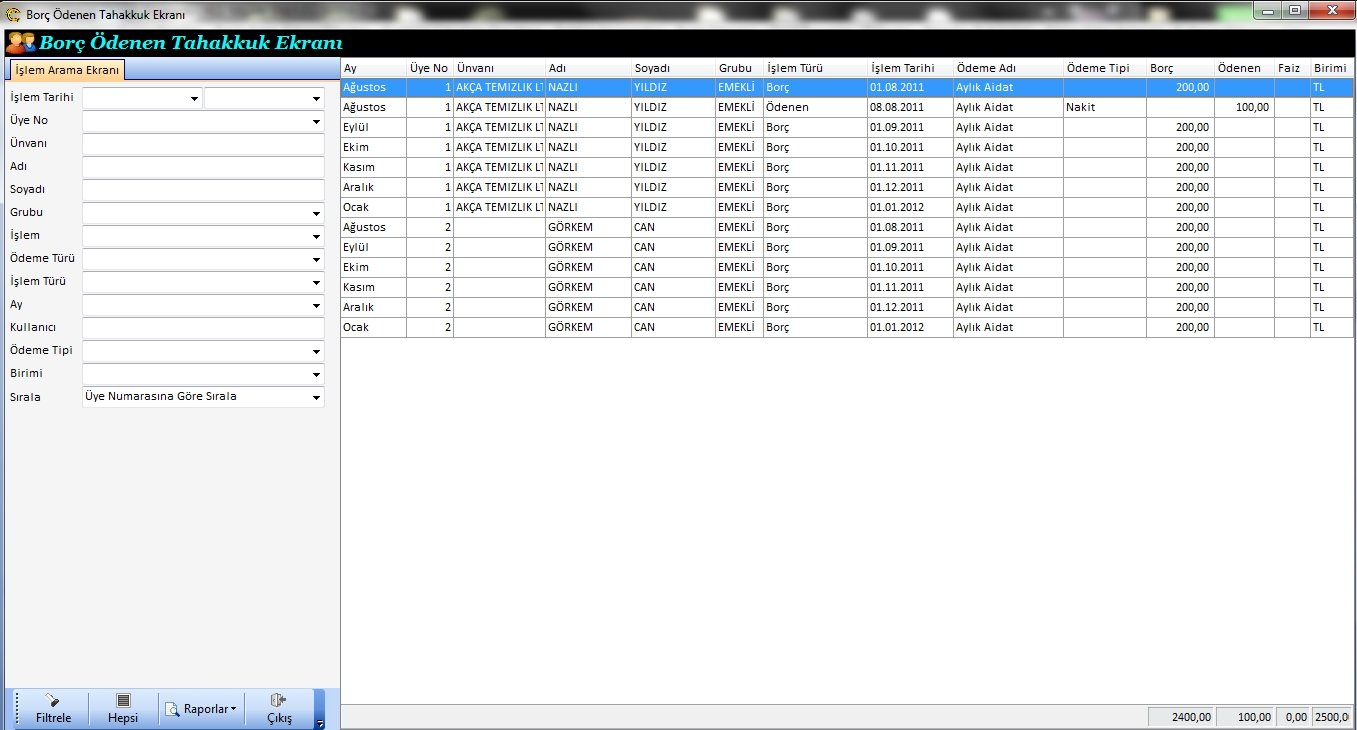Expand the Üye No dropdown
Image resolution: width=1357 pixels, height=730 pixels.
[316, 122]
